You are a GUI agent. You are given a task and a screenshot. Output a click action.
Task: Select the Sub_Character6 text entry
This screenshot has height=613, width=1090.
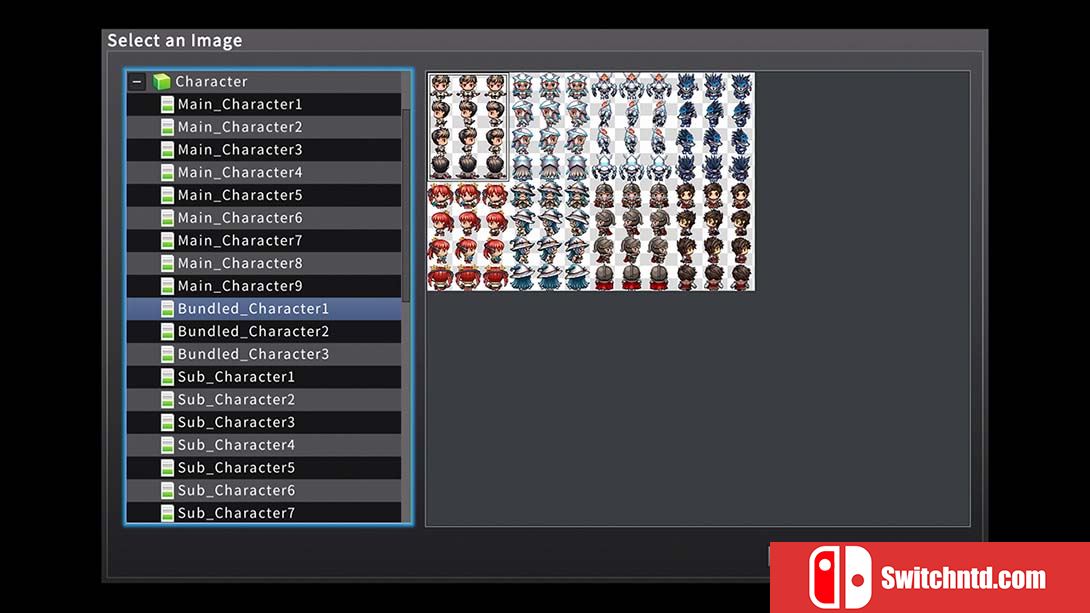point(236,491)
